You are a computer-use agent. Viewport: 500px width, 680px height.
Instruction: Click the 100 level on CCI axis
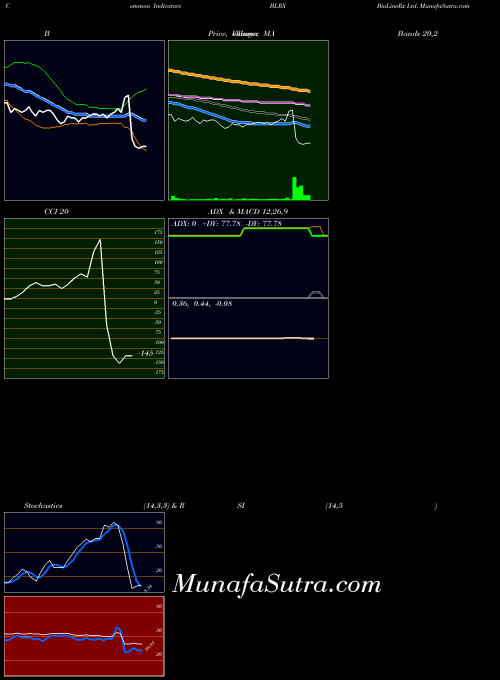pyautogui.click(x=159, y=262)
